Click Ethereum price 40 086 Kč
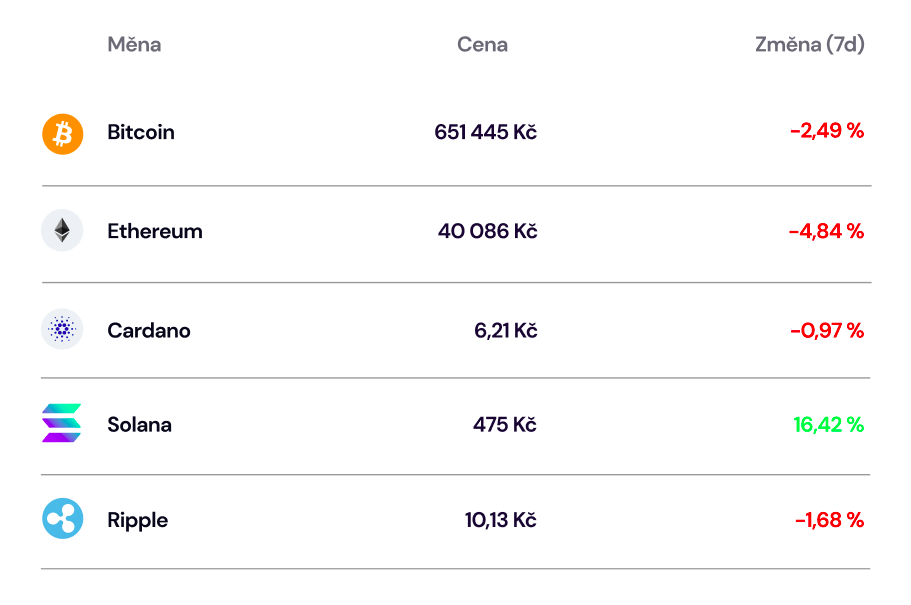 click(x=488, y=231)
